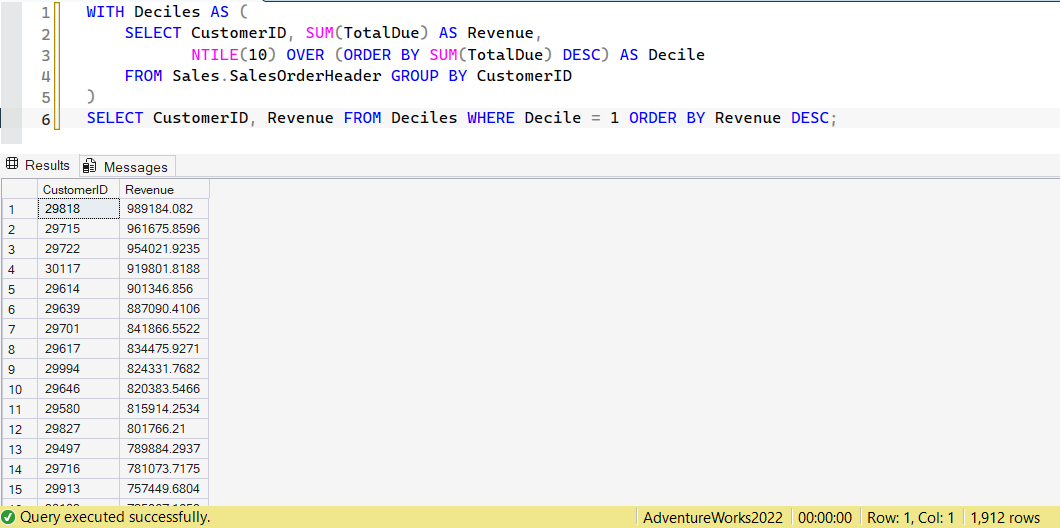Select revenue value 834475.9271
This screenshot has width=1060, height=528.
click(164, 349)
